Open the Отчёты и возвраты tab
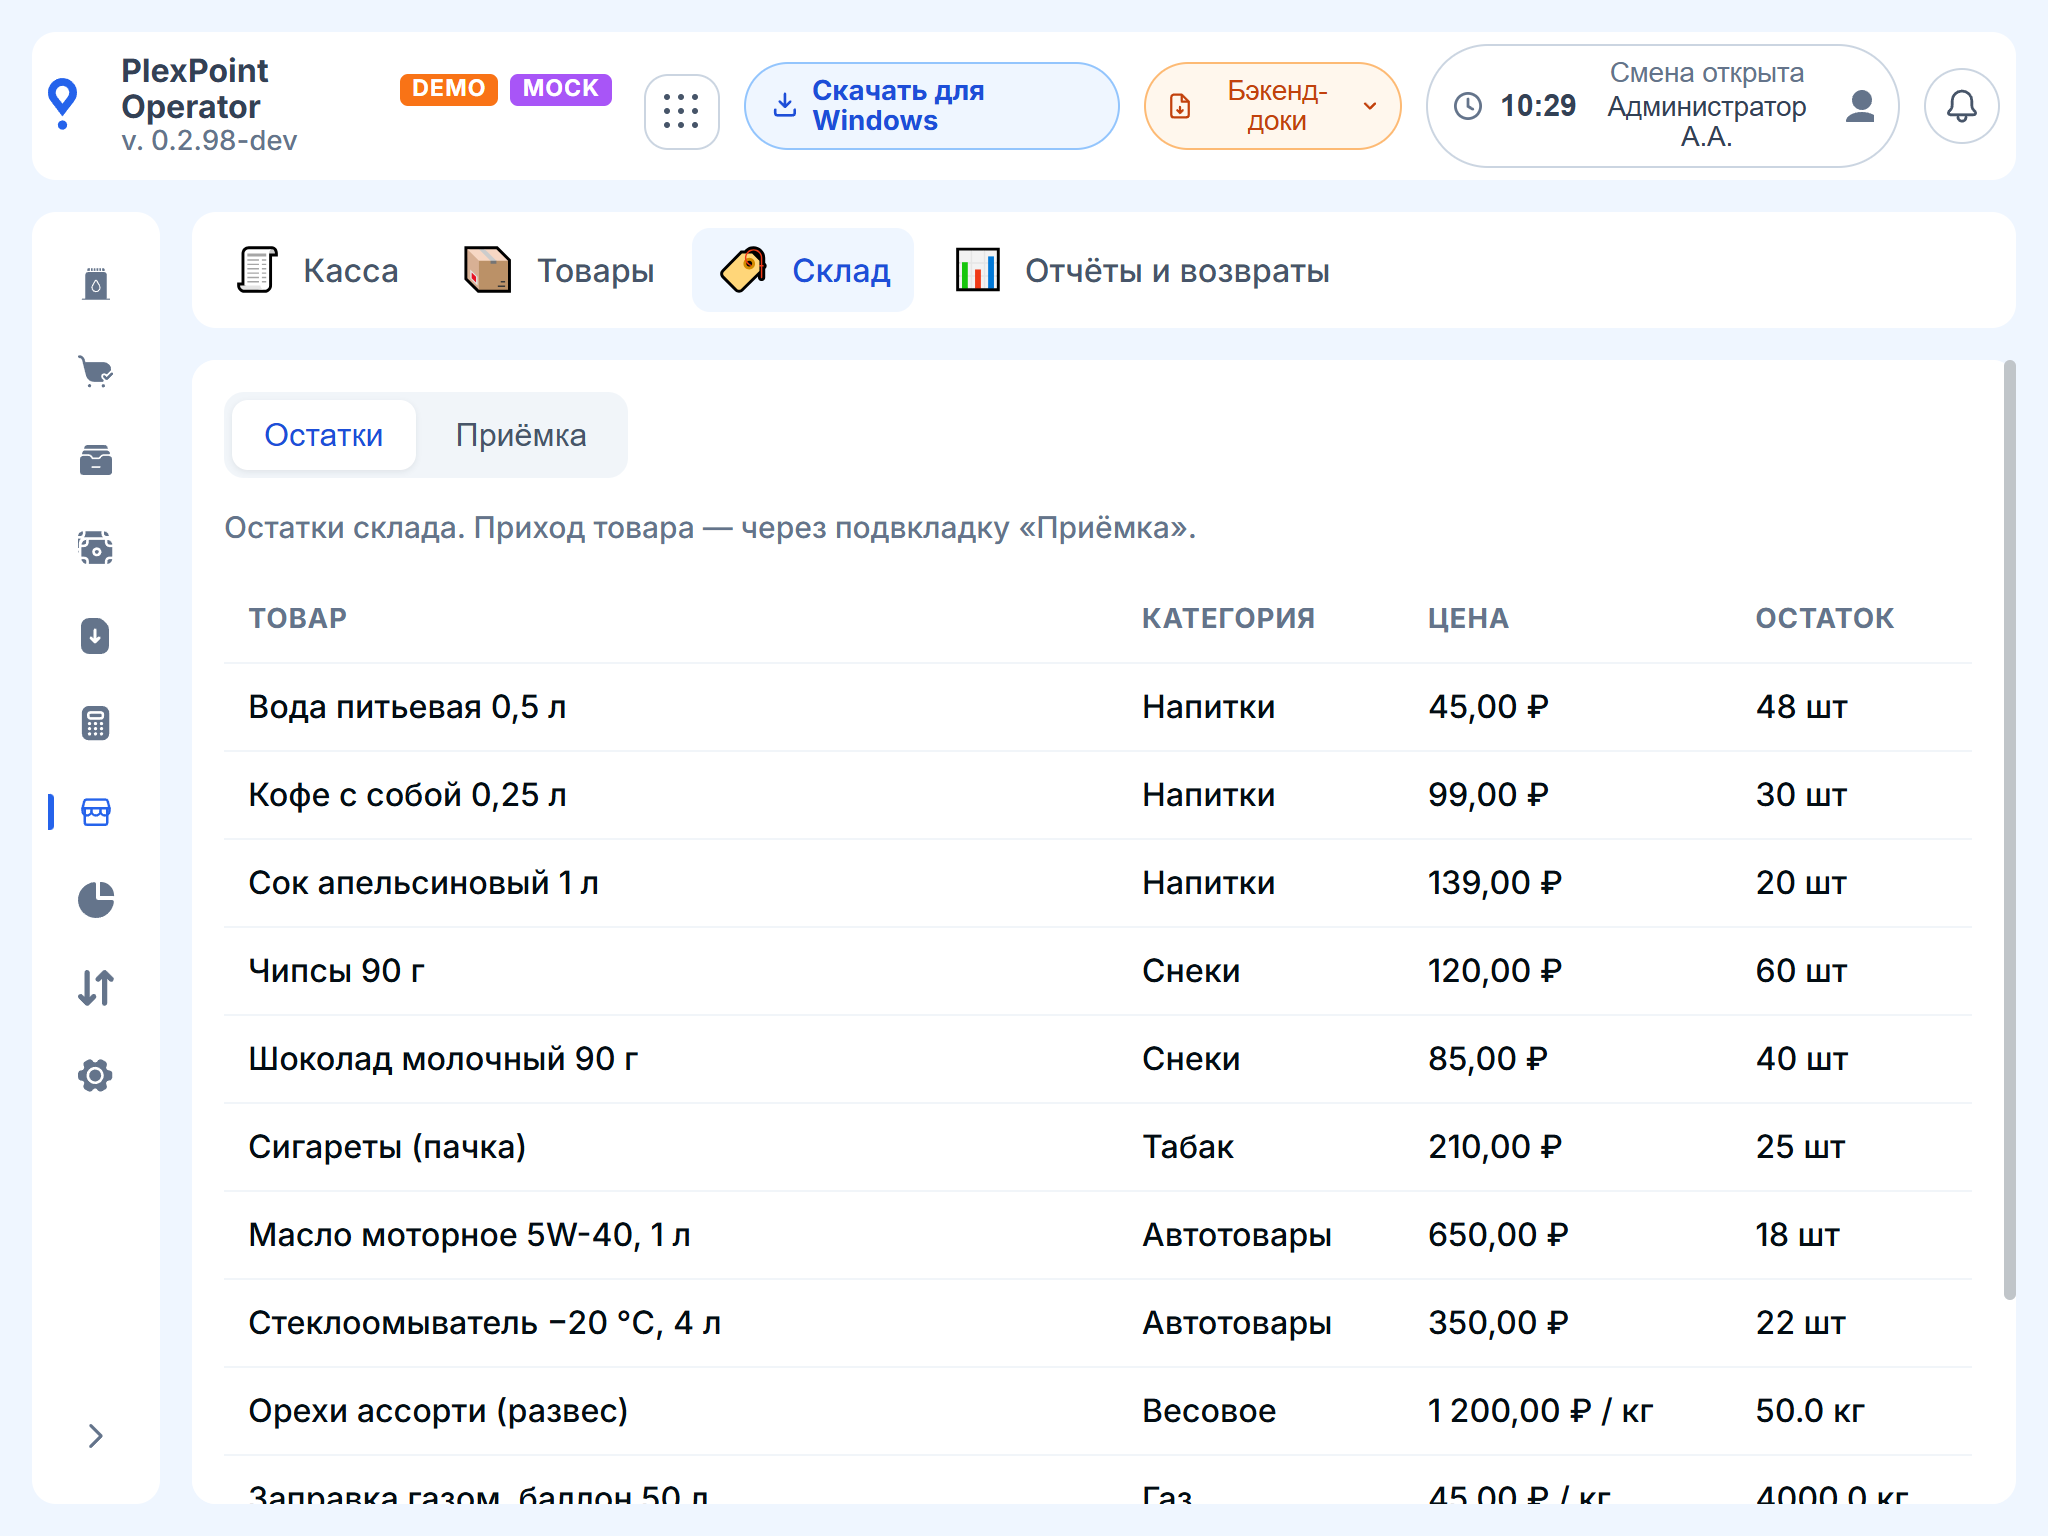 point(1143,270)
